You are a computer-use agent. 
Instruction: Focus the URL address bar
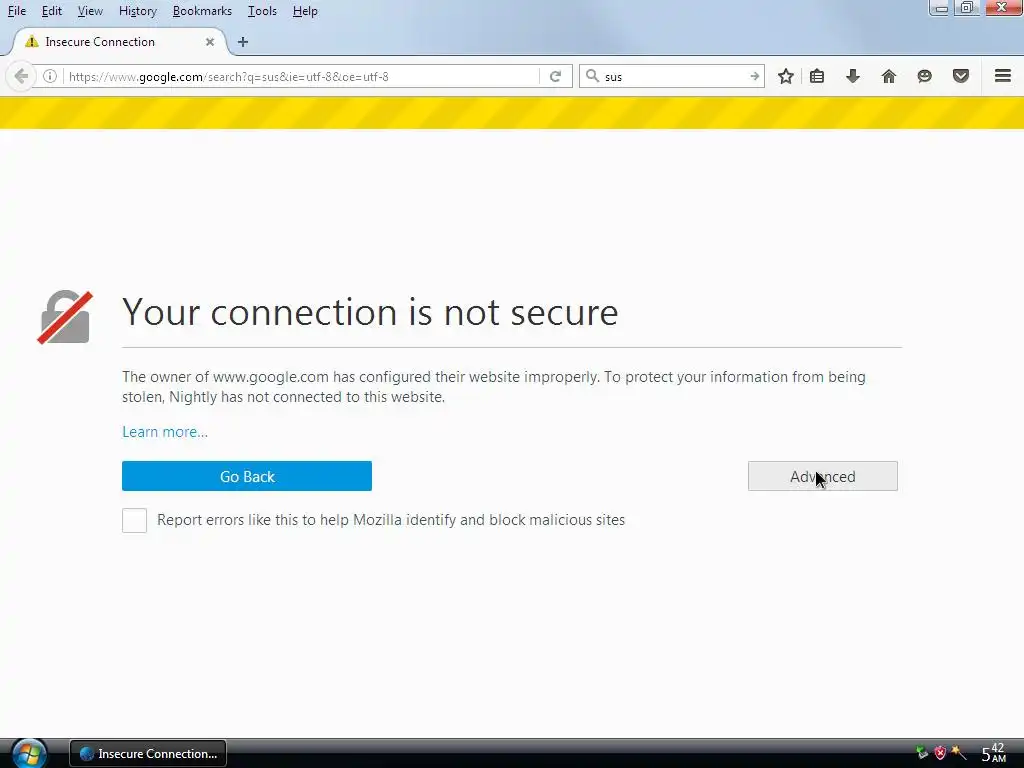click(x=300, y=76)
